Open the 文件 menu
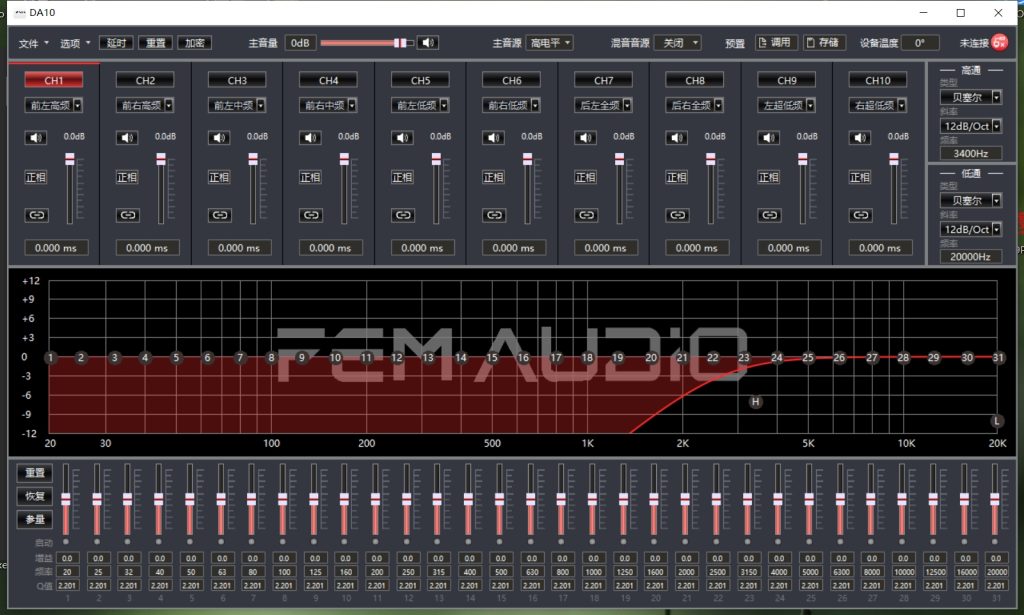 coord(33,43)
